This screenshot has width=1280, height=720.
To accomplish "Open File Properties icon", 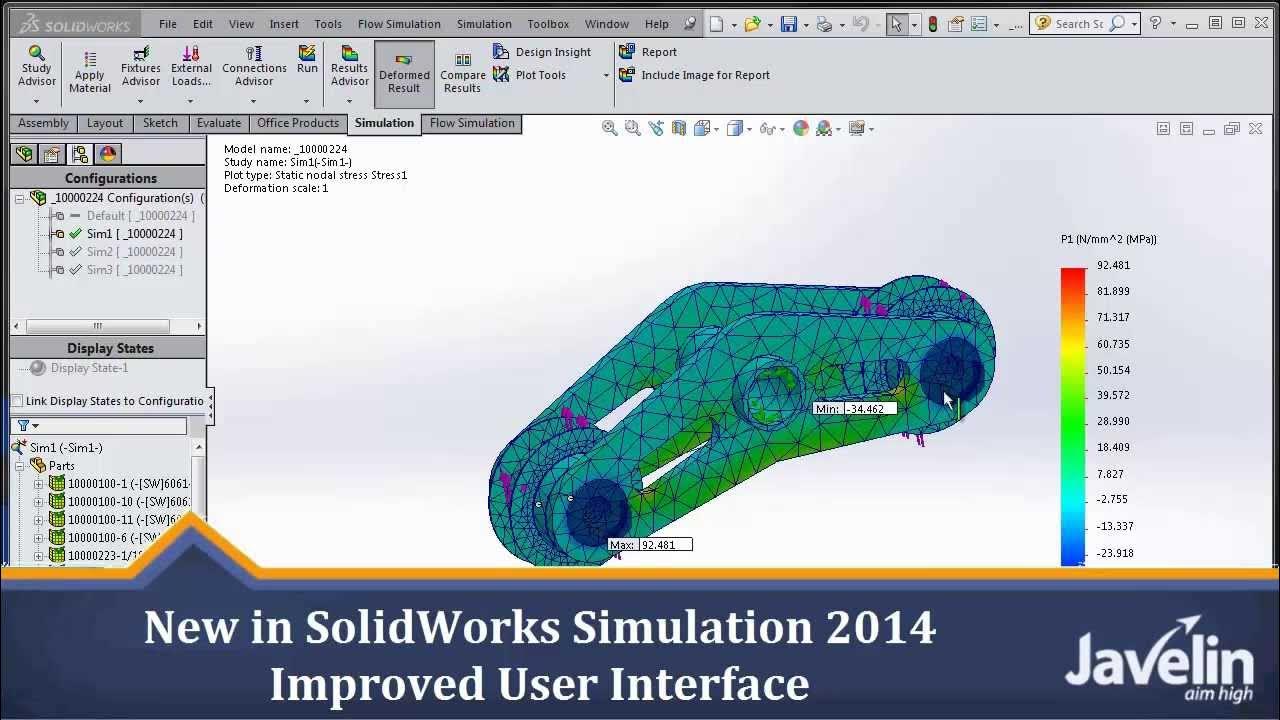I will [956, 24].
